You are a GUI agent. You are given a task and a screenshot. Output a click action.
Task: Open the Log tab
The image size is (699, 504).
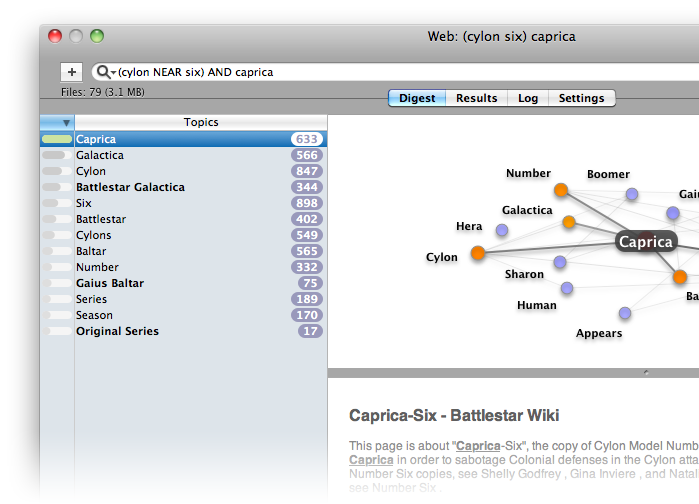pos(528,98)
